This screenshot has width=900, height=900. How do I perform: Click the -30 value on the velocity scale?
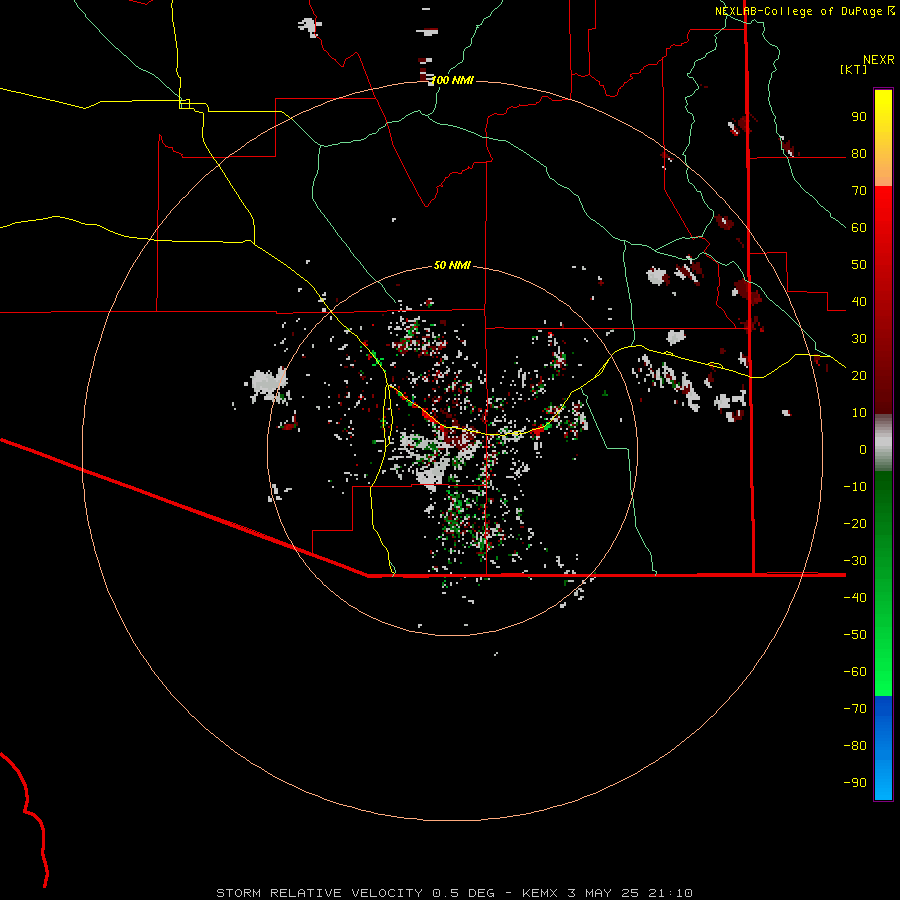(855, 560)
